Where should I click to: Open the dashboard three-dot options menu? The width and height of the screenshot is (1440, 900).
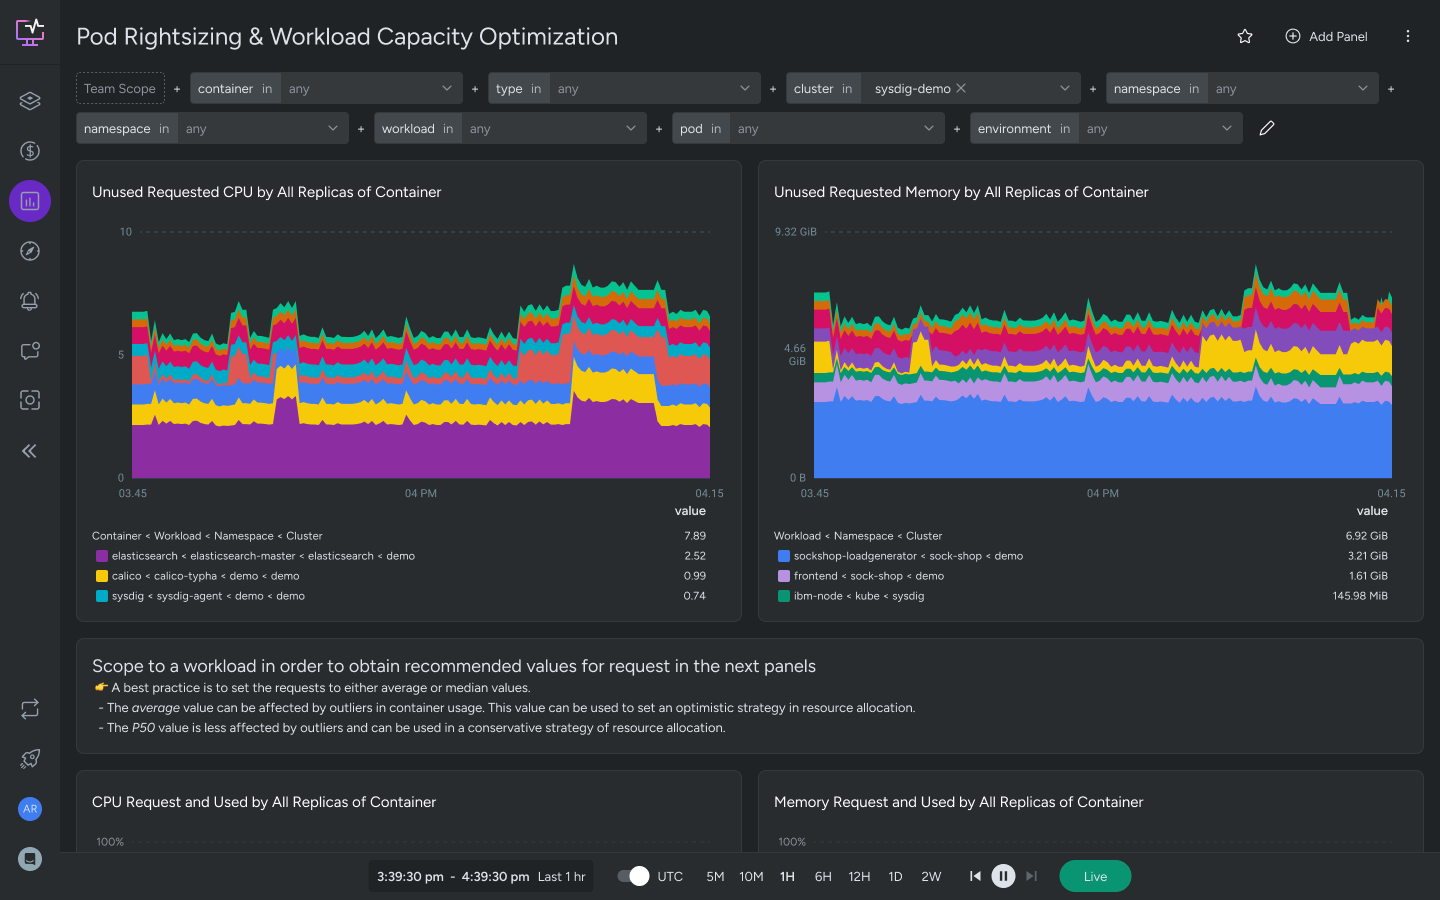[x=1408, y=36]
